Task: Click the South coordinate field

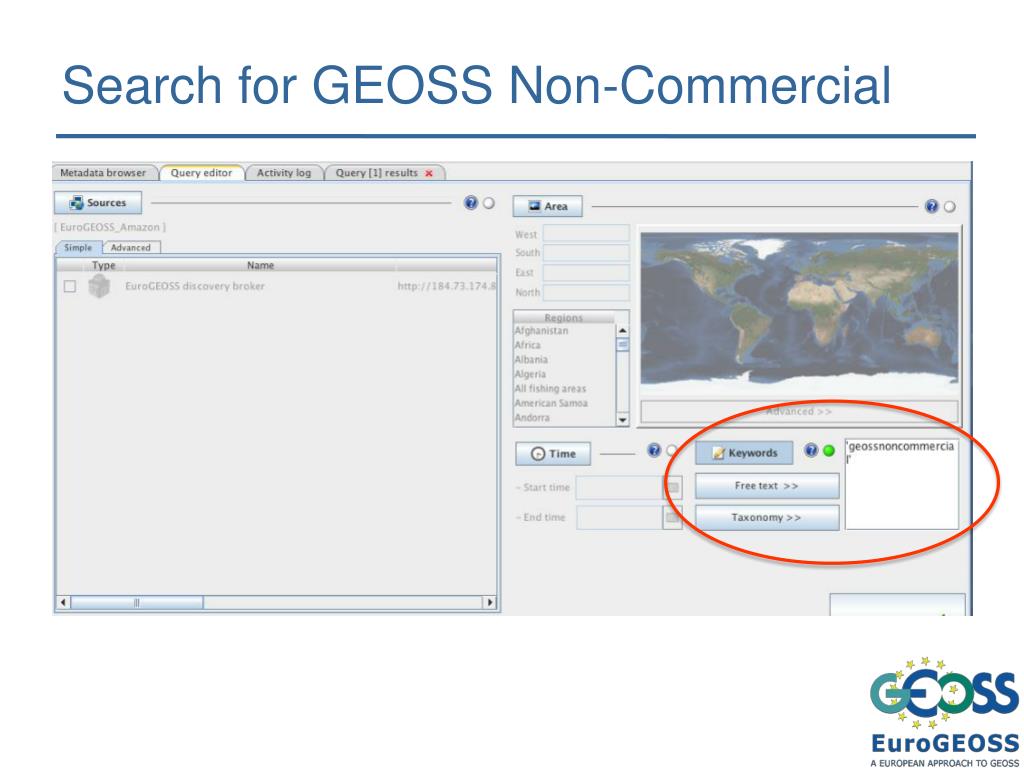Action: pyautogui.click(x=586, y=253)
